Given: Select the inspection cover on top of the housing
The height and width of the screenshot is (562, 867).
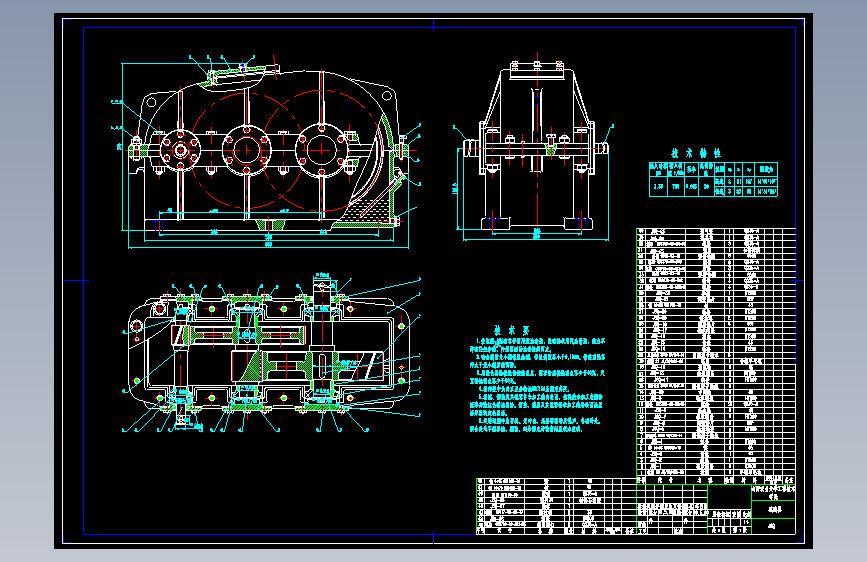Looking at the screenshot, I should (242, 72).
